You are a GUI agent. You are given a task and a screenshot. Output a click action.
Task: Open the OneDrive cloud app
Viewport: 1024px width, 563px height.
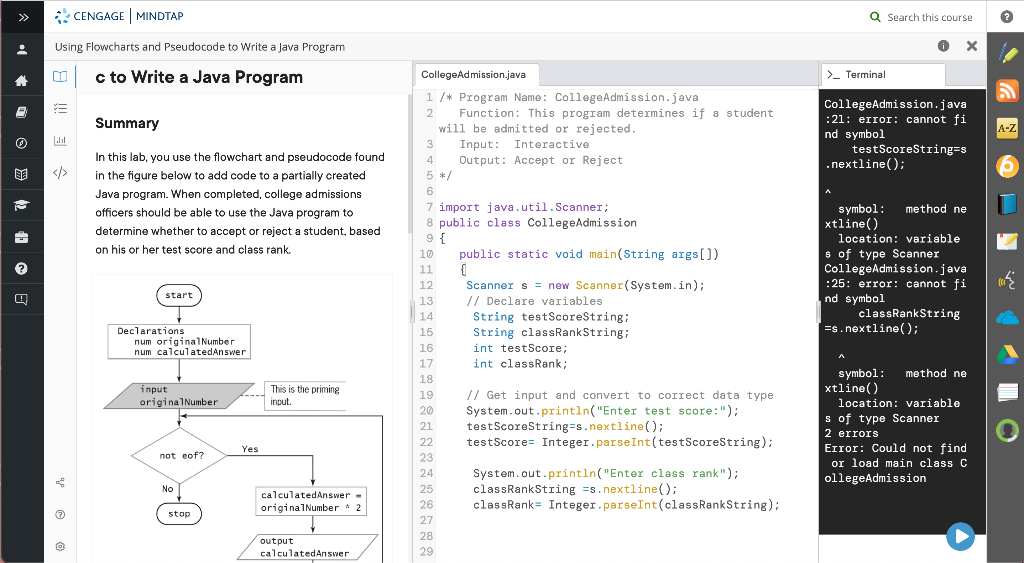coord(1007,318)
